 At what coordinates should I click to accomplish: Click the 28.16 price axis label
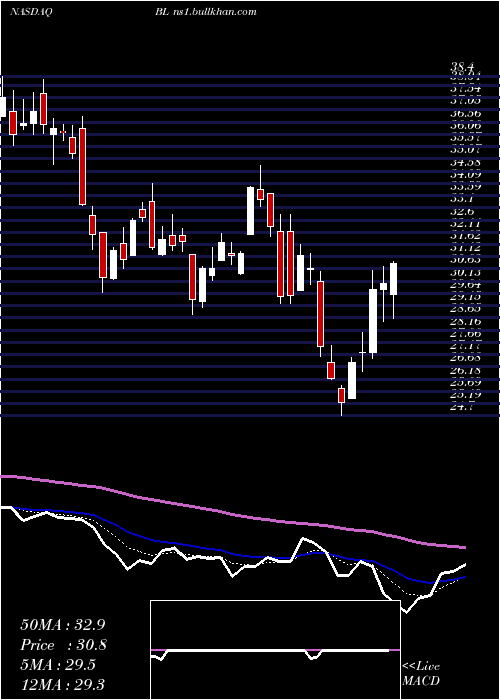[465, 321]
